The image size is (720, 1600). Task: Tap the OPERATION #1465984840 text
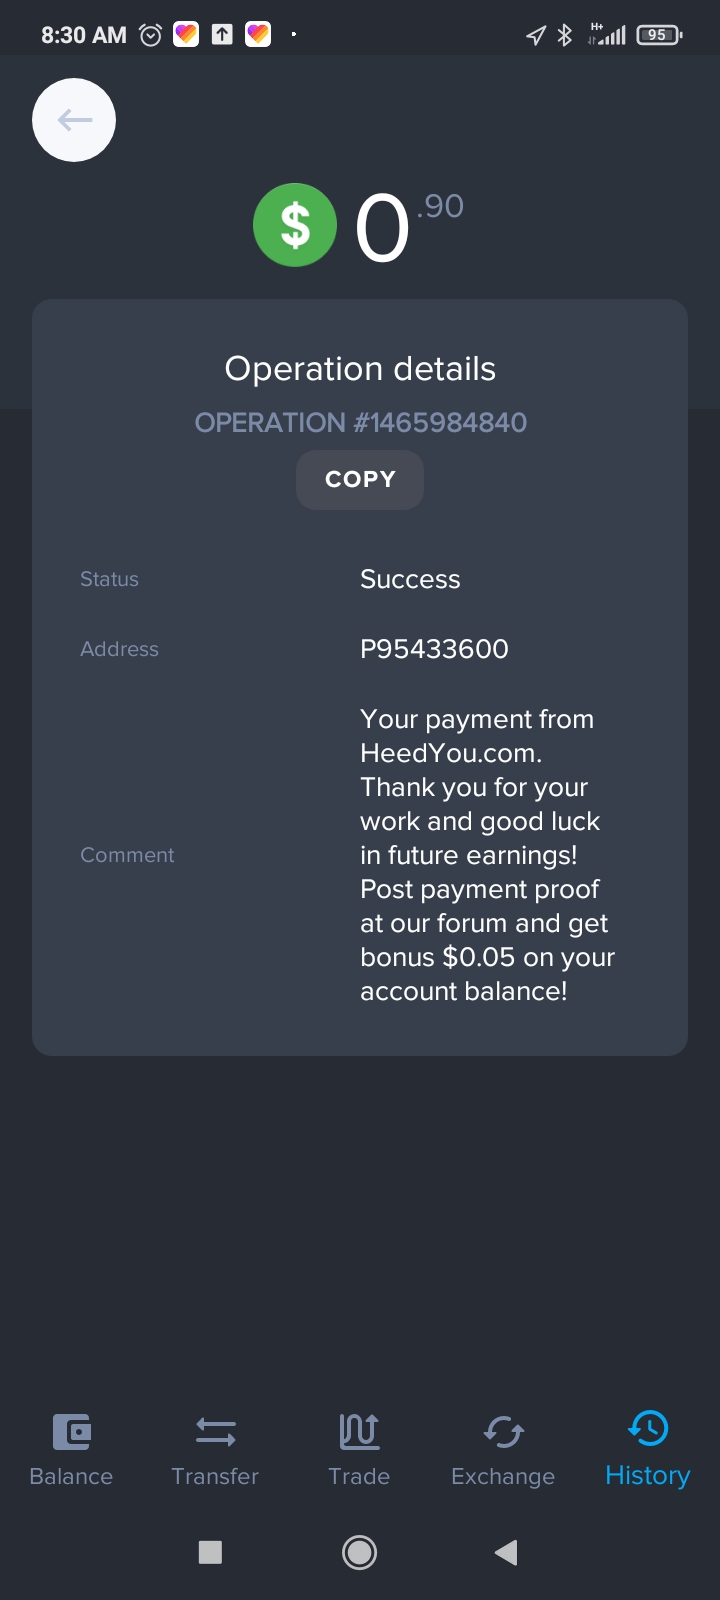[360, 423]
